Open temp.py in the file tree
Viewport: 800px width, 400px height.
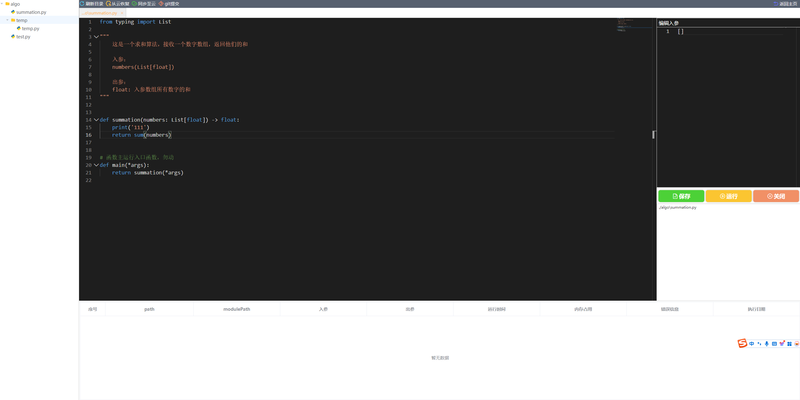click(x=30, y=29)
